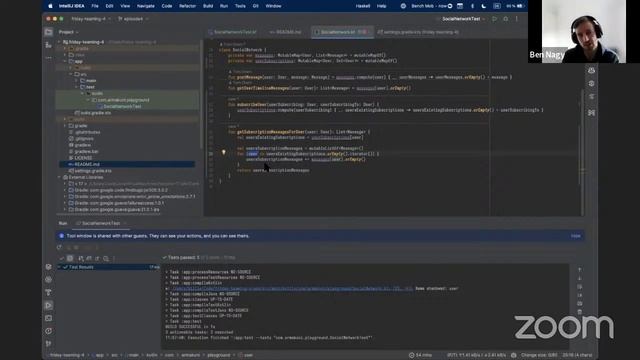Toggle the Do Not Disturb moon icon
The width and height of the screenshot is (640, 360).
click(484, 6)
